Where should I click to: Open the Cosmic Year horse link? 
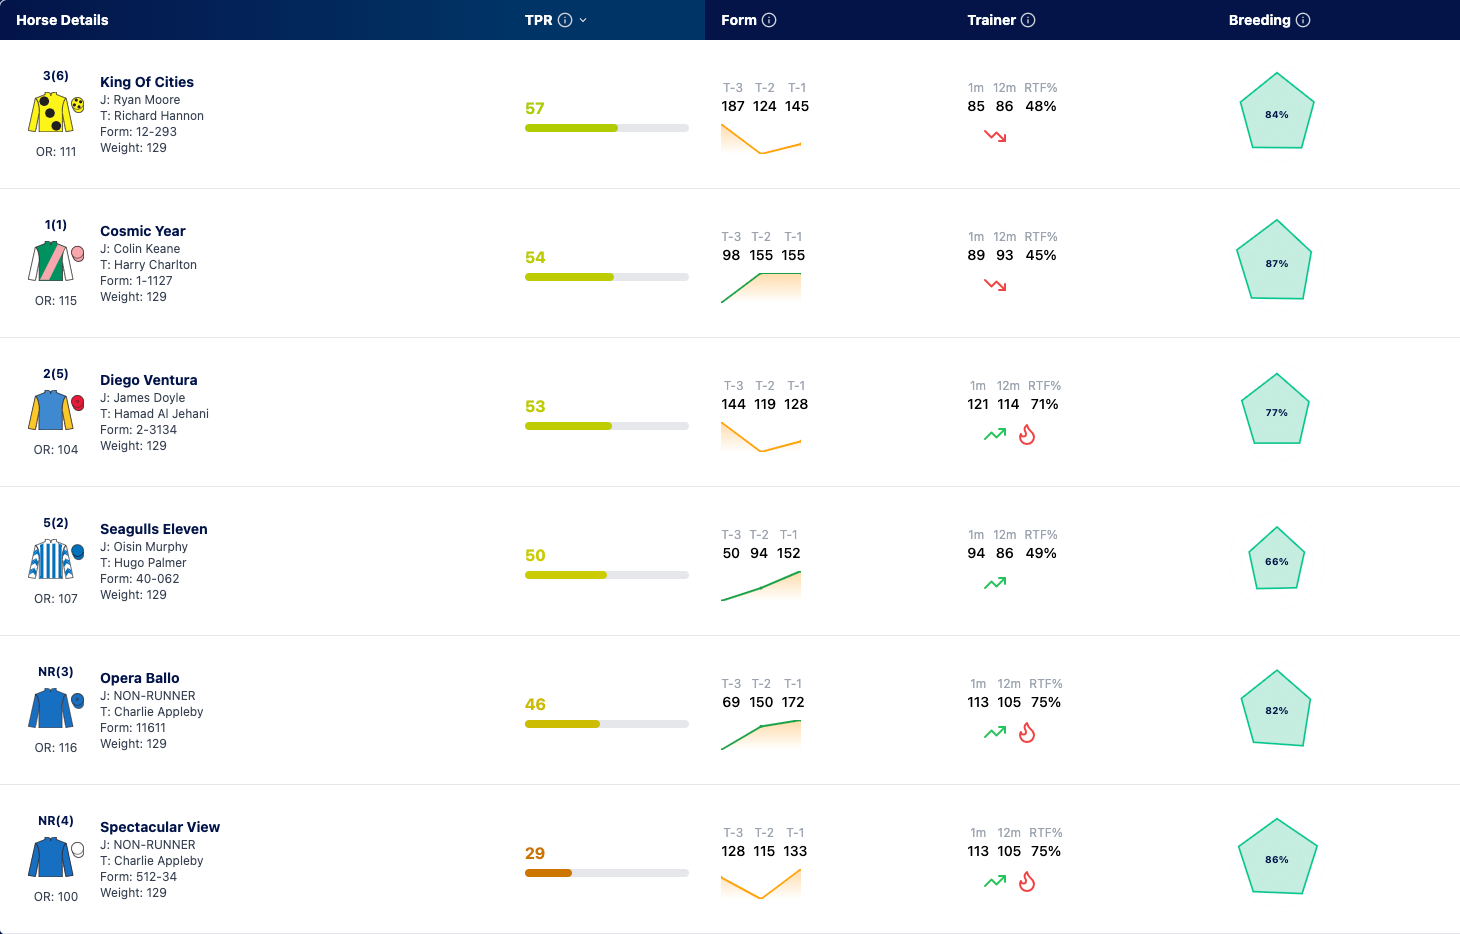[143, 231]
